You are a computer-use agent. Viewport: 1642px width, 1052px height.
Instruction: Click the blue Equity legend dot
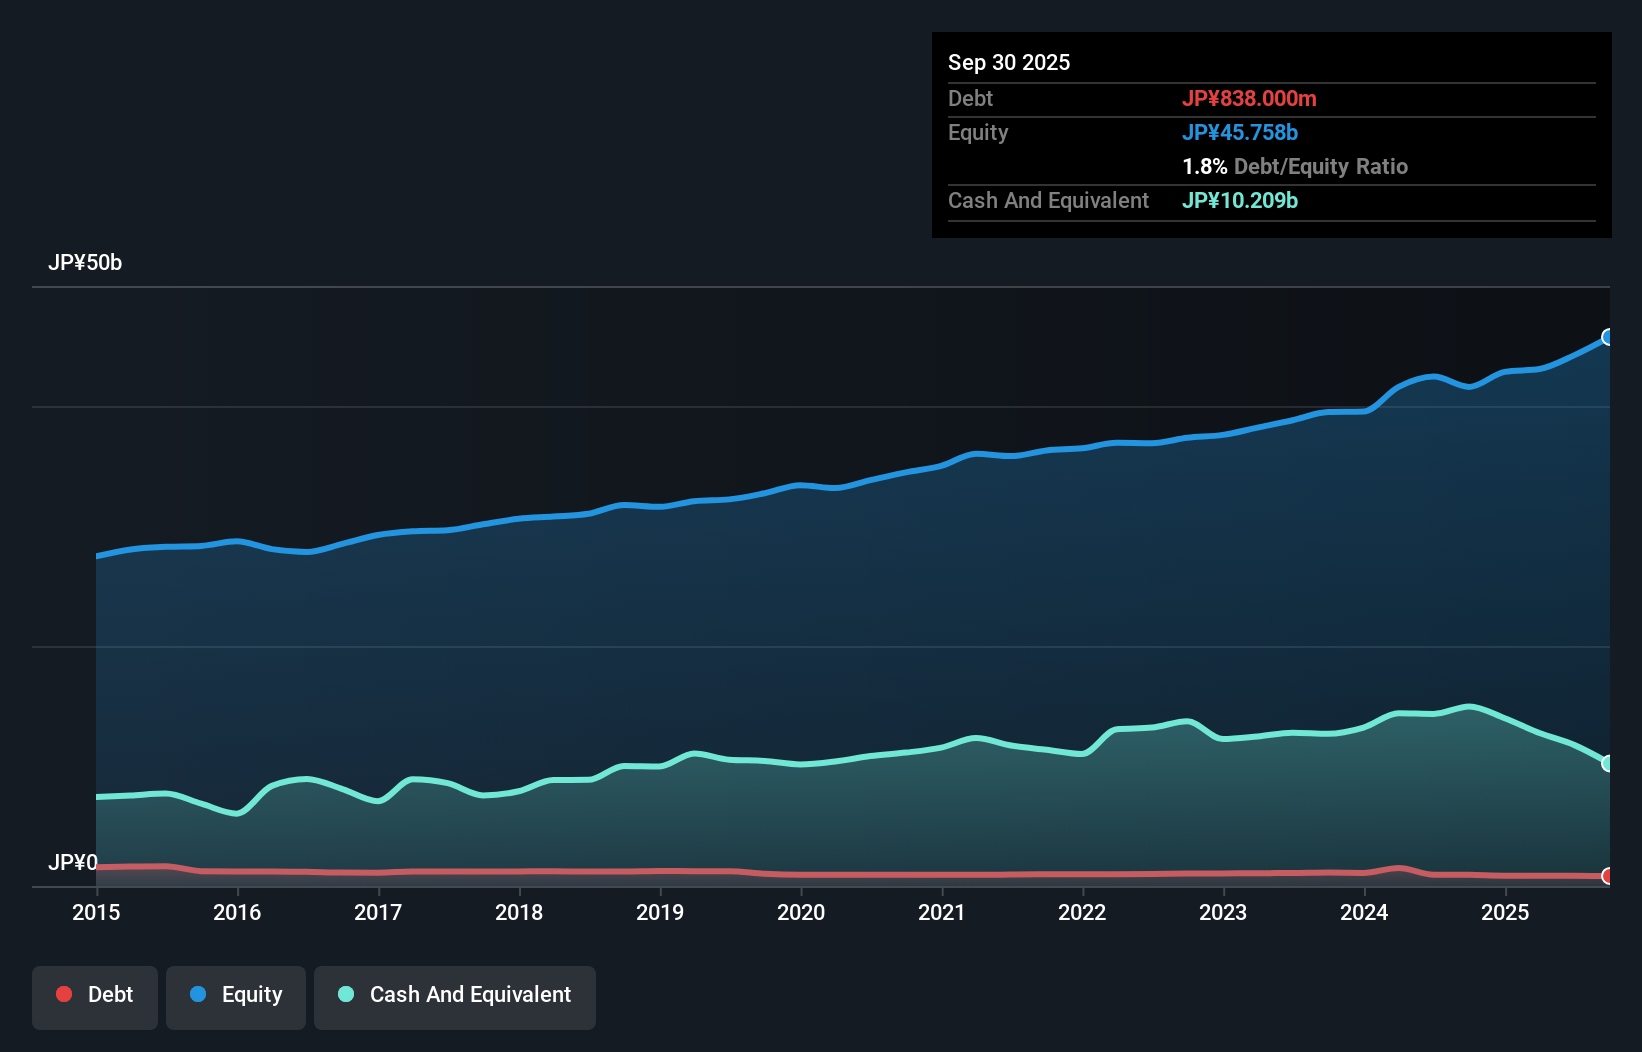198,994
